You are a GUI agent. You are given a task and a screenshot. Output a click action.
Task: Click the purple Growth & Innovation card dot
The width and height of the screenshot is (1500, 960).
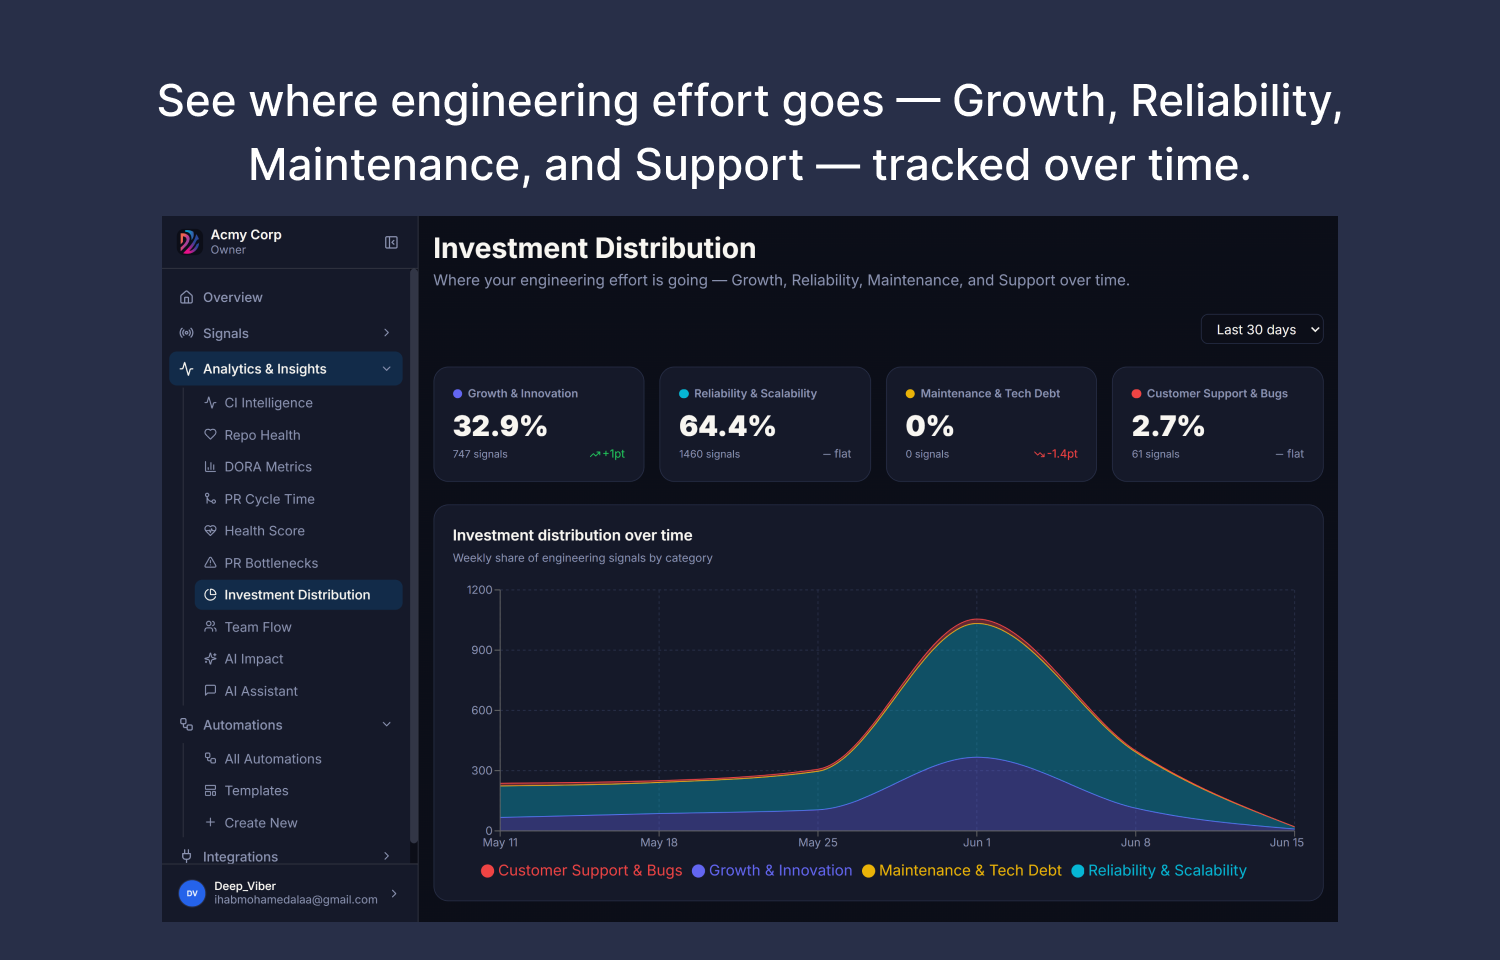pos(458,394)
